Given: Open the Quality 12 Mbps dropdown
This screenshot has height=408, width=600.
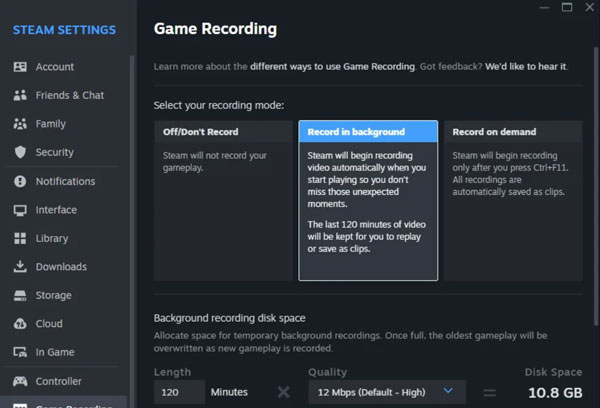Looking at the screenshot, I should [387, 392].
